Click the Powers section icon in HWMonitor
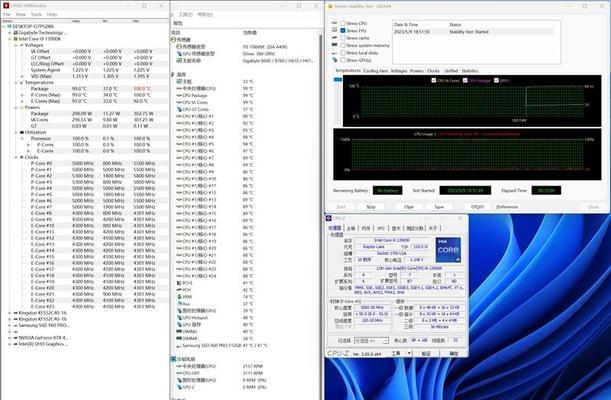The image size is (611, 400). [x=22, y=107]
